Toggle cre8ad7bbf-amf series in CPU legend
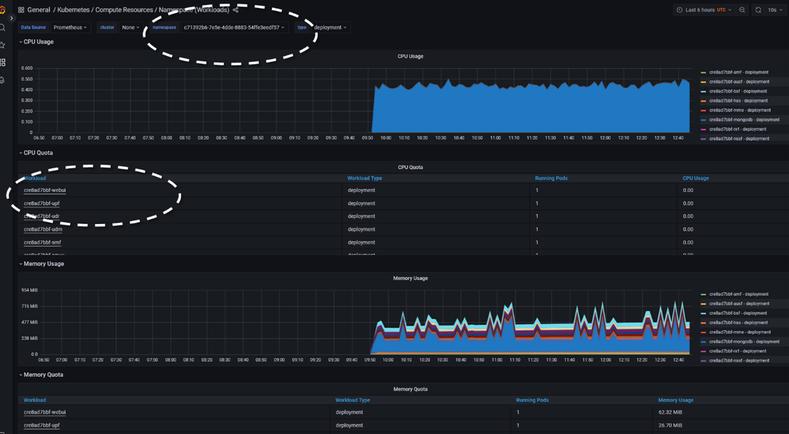789x434 pixels. click(738, 72)
